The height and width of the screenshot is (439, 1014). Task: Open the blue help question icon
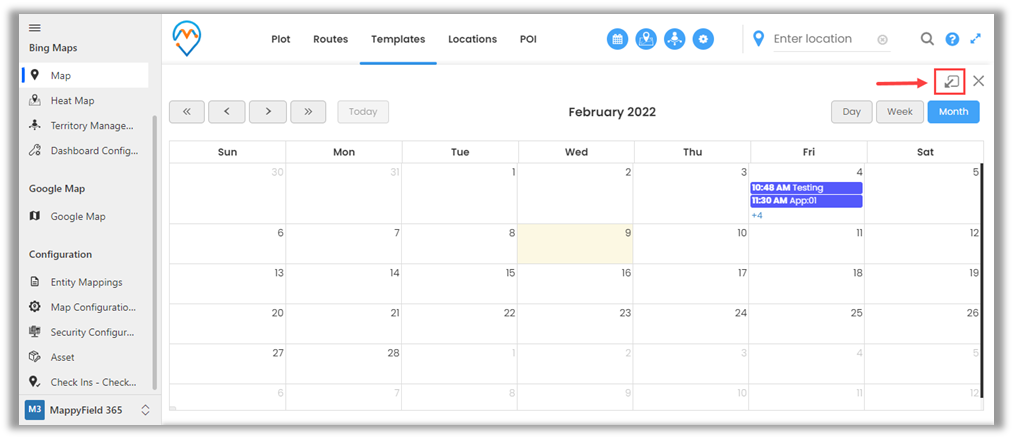952,39
